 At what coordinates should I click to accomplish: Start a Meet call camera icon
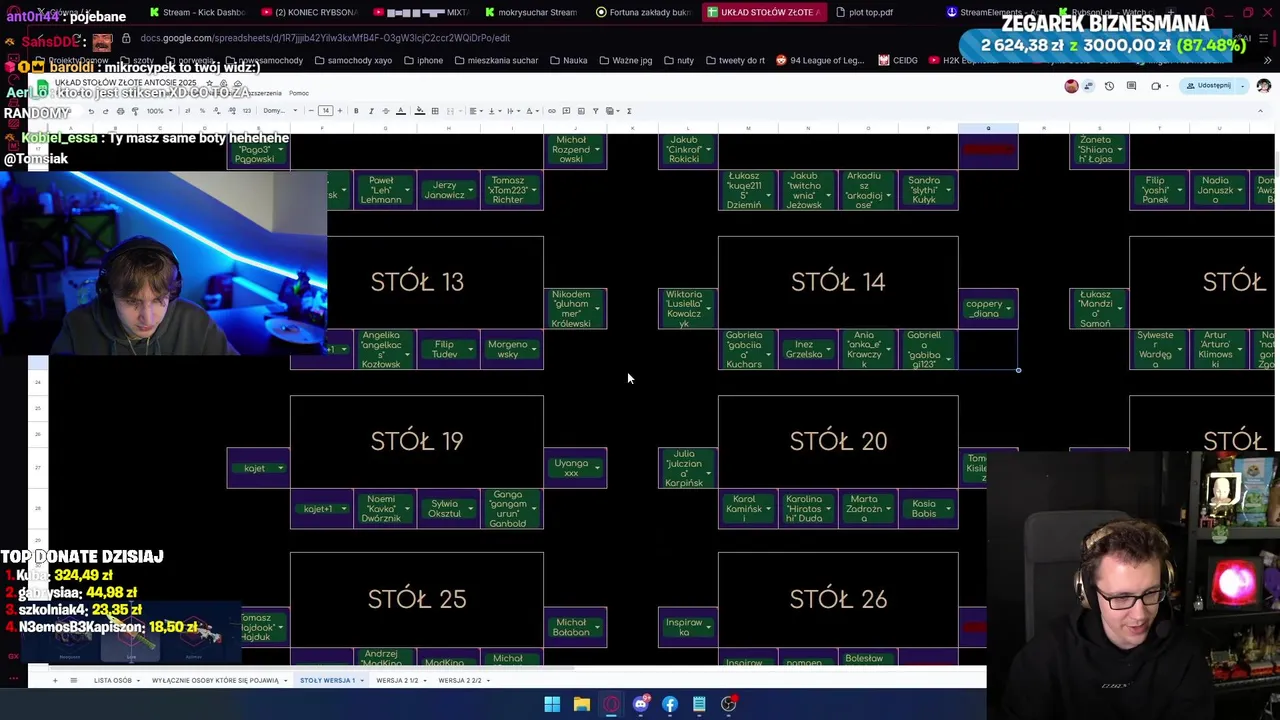pyautogui.click(x=1156, y=86)
